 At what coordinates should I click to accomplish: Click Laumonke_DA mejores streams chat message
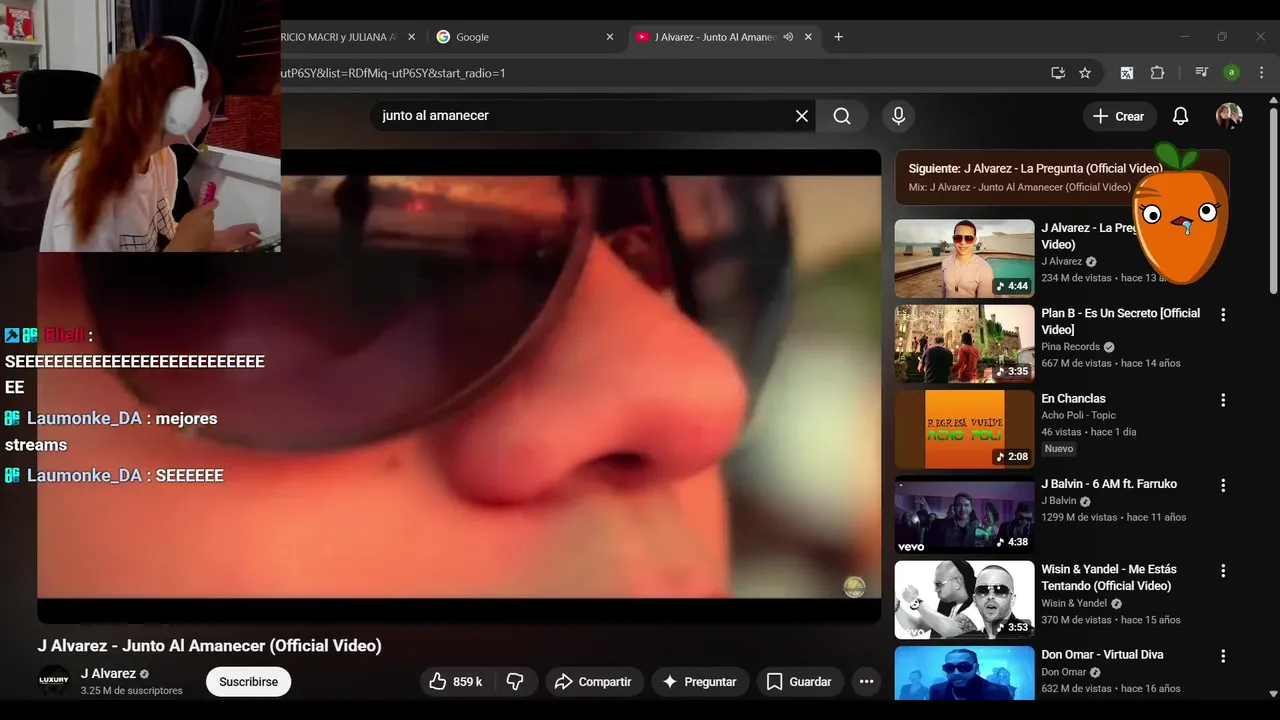111,431
